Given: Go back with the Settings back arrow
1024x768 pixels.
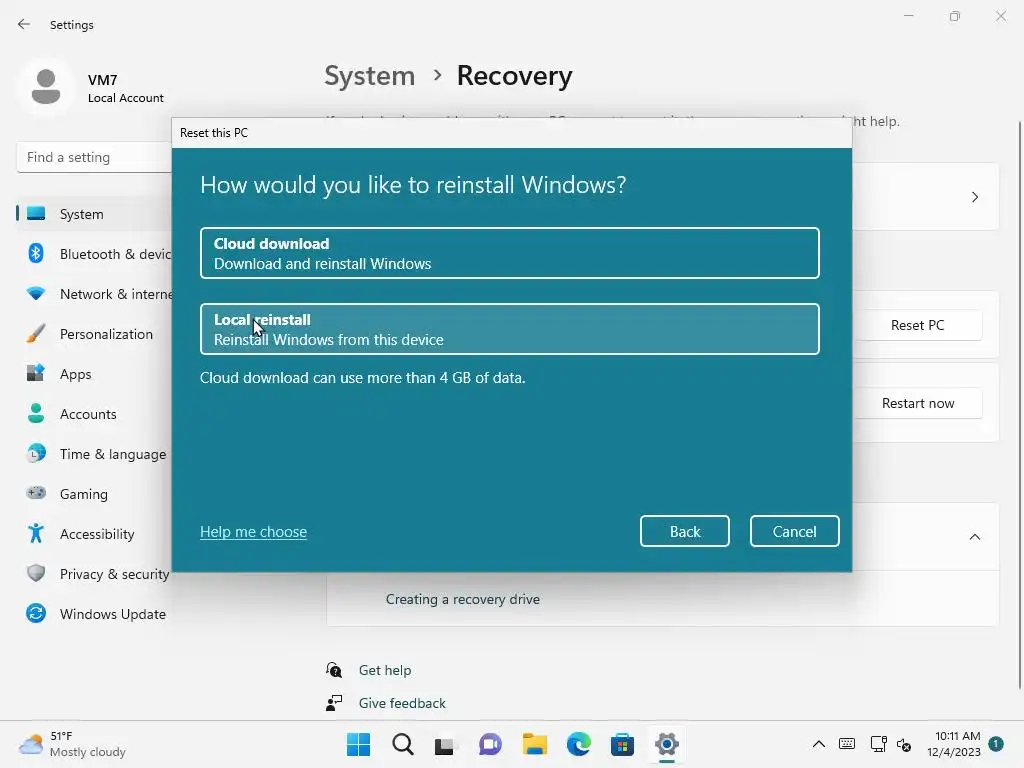Looking at the screenshot, I should pyautogui.click(x=24, y=24).
